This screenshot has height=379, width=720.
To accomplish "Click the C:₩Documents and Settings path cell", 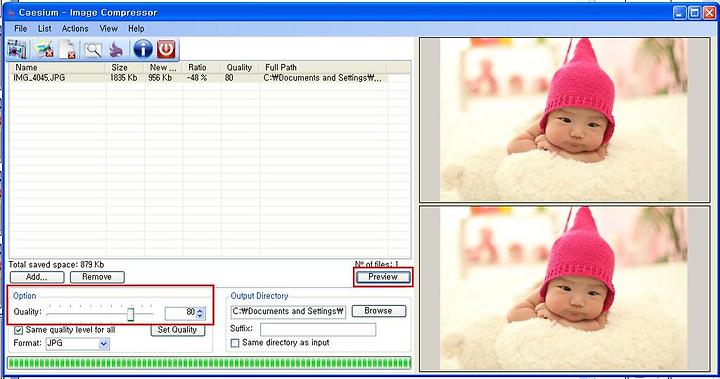I will click(x=322, y=78).
